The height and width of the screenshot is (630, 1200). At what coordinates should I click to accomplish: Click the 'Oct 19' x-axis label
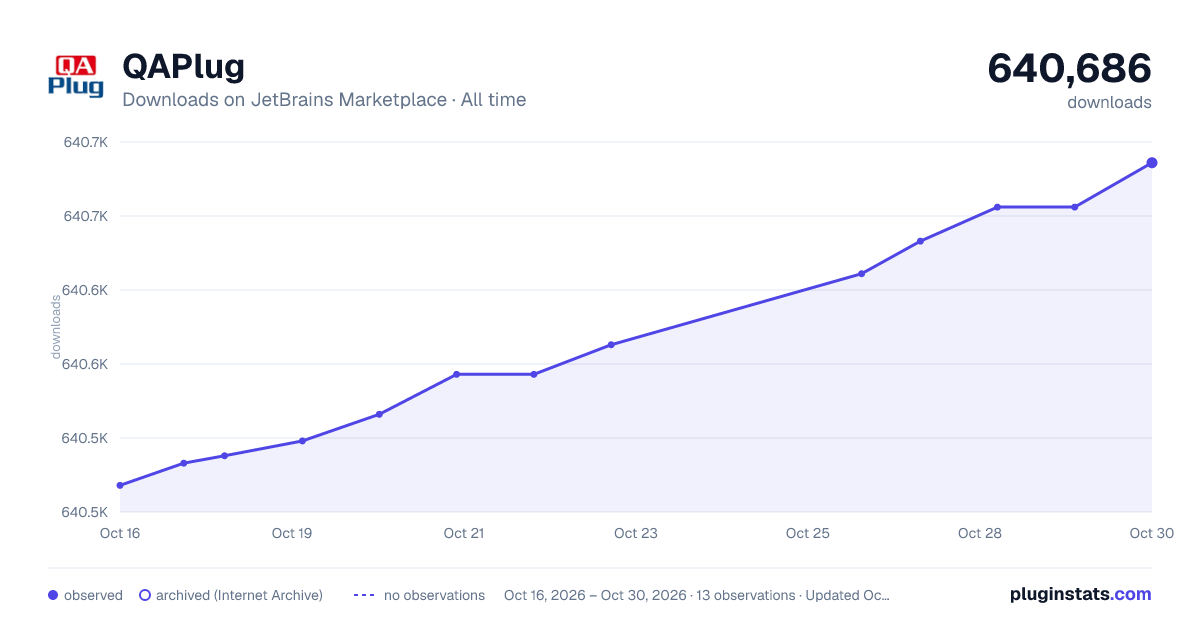(x=292, y=533)
